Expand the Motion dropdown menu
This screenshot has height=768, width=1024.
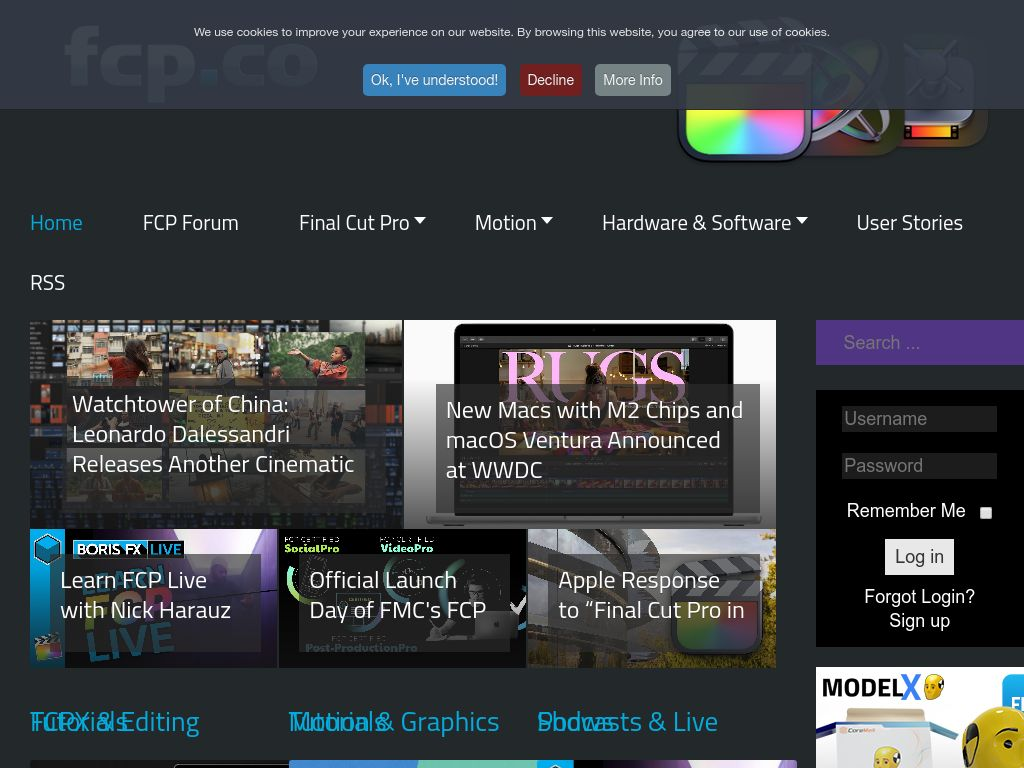pyautogui.click(x=514, y=223)
